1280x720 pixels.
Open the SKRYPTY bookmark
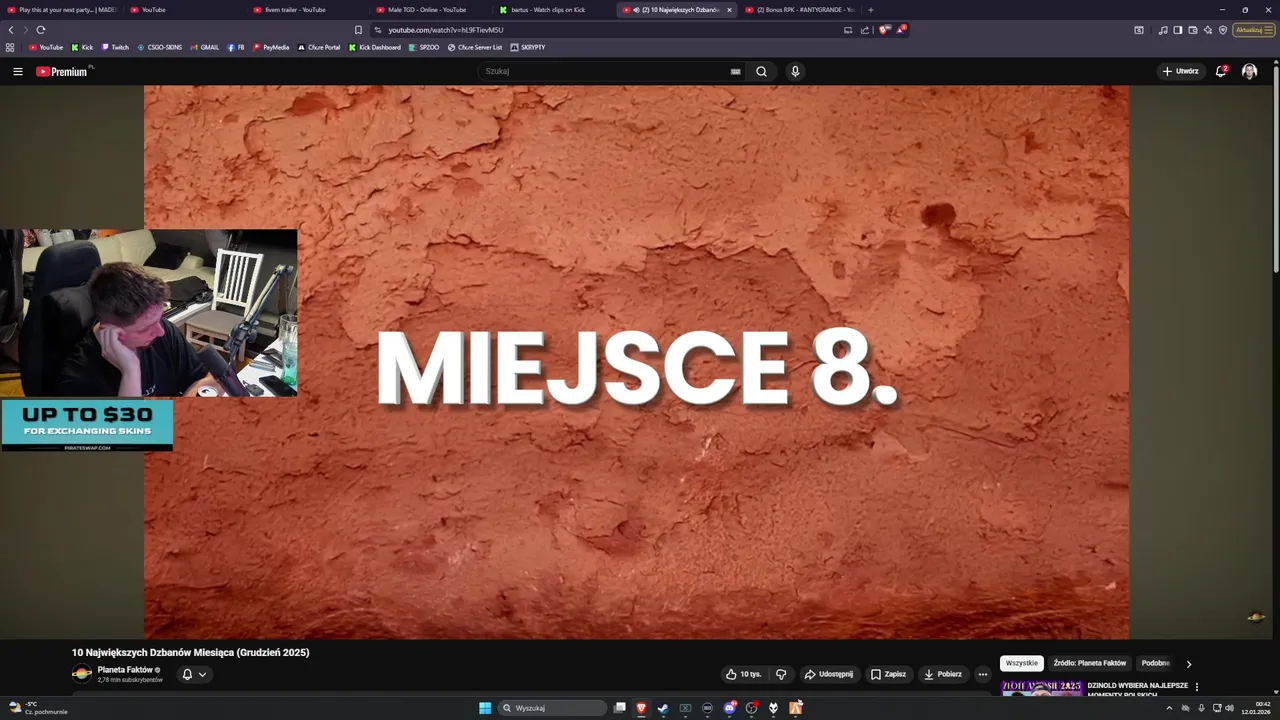pyautogui.click(x=528, y=47)
